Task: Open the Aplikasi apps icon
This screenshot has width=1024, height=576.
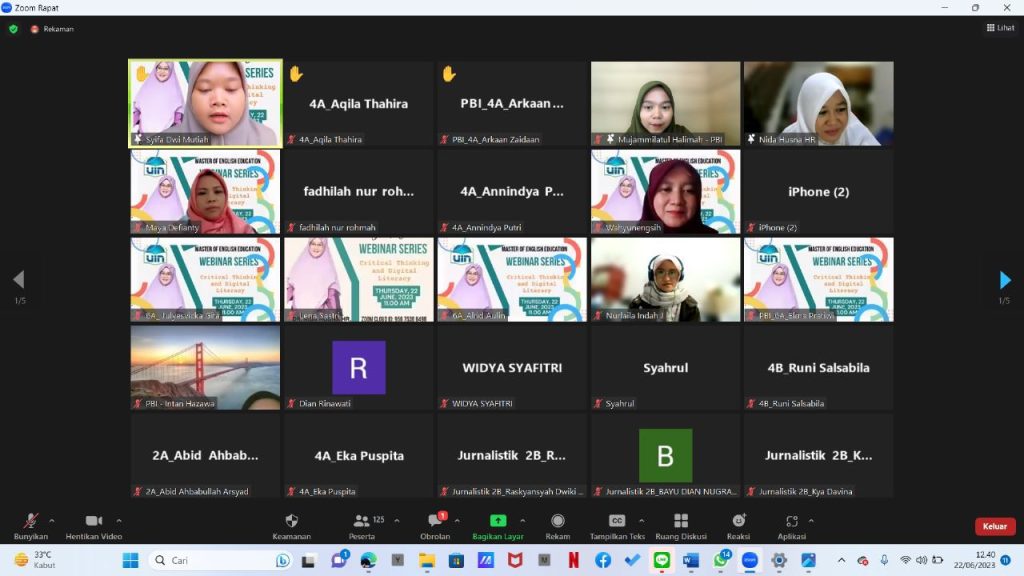Action: coord(791,521)
